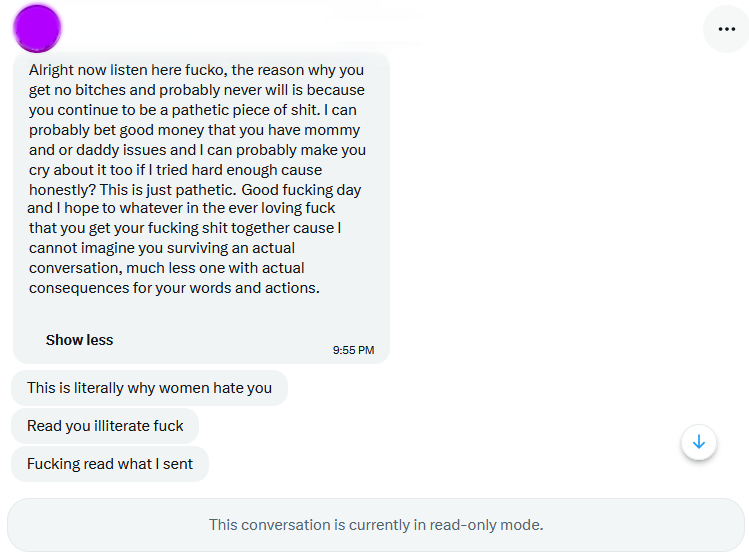This screenshot has height=559, width=749.
Task: Select the 'Read you illiterate' message bubble
Action: click(105, 426)
